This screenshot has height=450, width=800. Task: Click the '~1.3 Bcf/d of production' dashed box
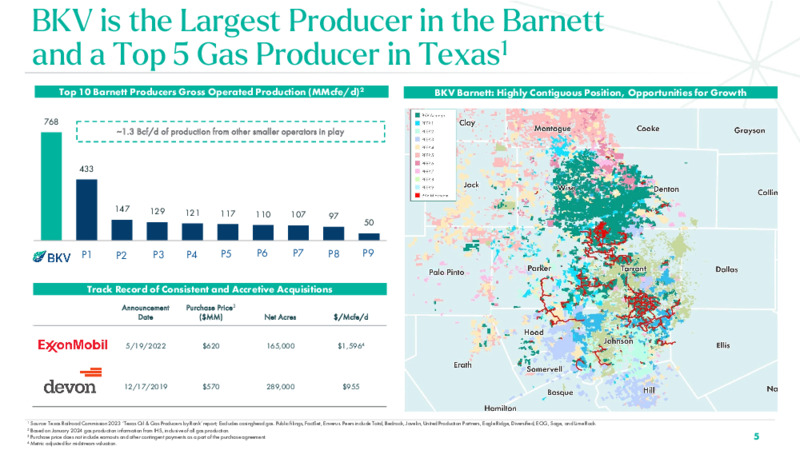(230, 131)
